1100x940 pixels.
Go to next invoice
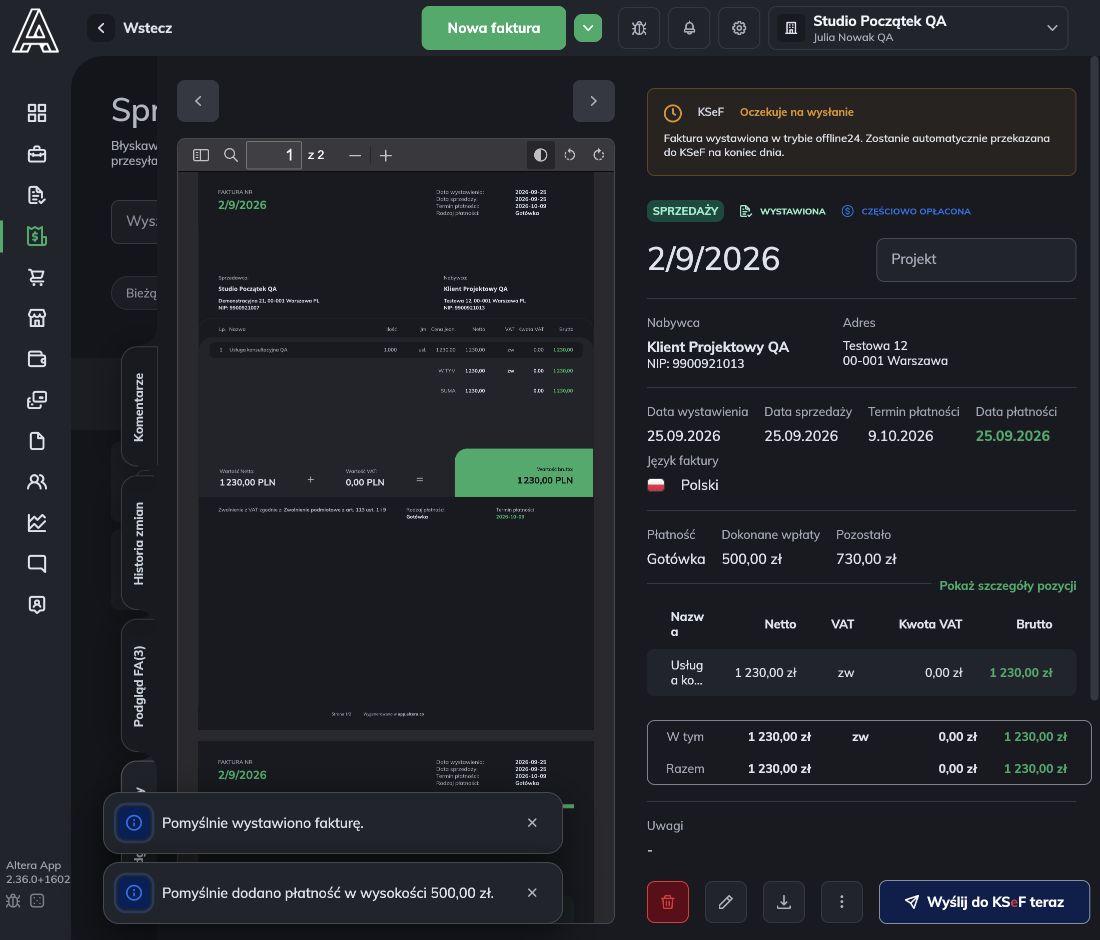tap(593, 101)
